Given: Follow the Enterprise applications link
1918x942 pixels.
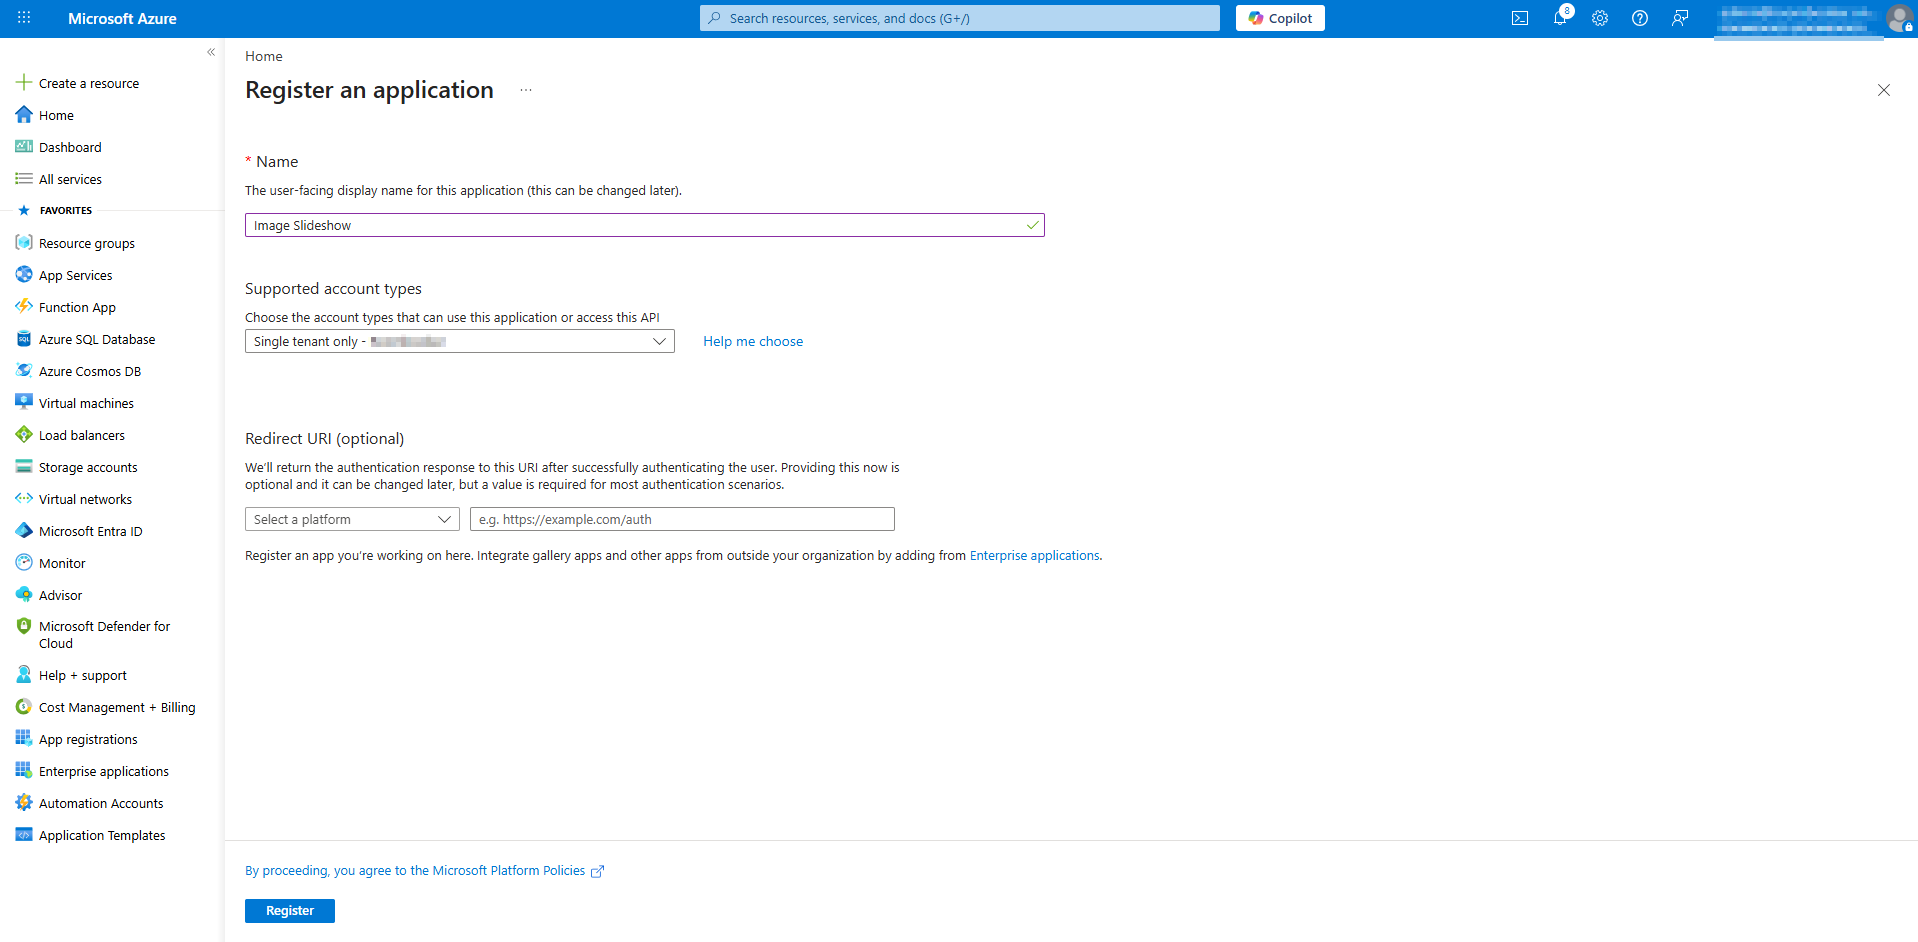Looking at the screenshot, I should pyautogui.click(x=1034, y=556).
